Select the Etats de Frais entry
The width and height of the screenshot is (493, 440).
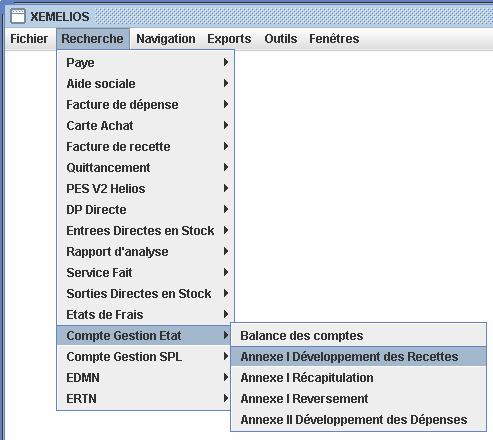(146, 314)
